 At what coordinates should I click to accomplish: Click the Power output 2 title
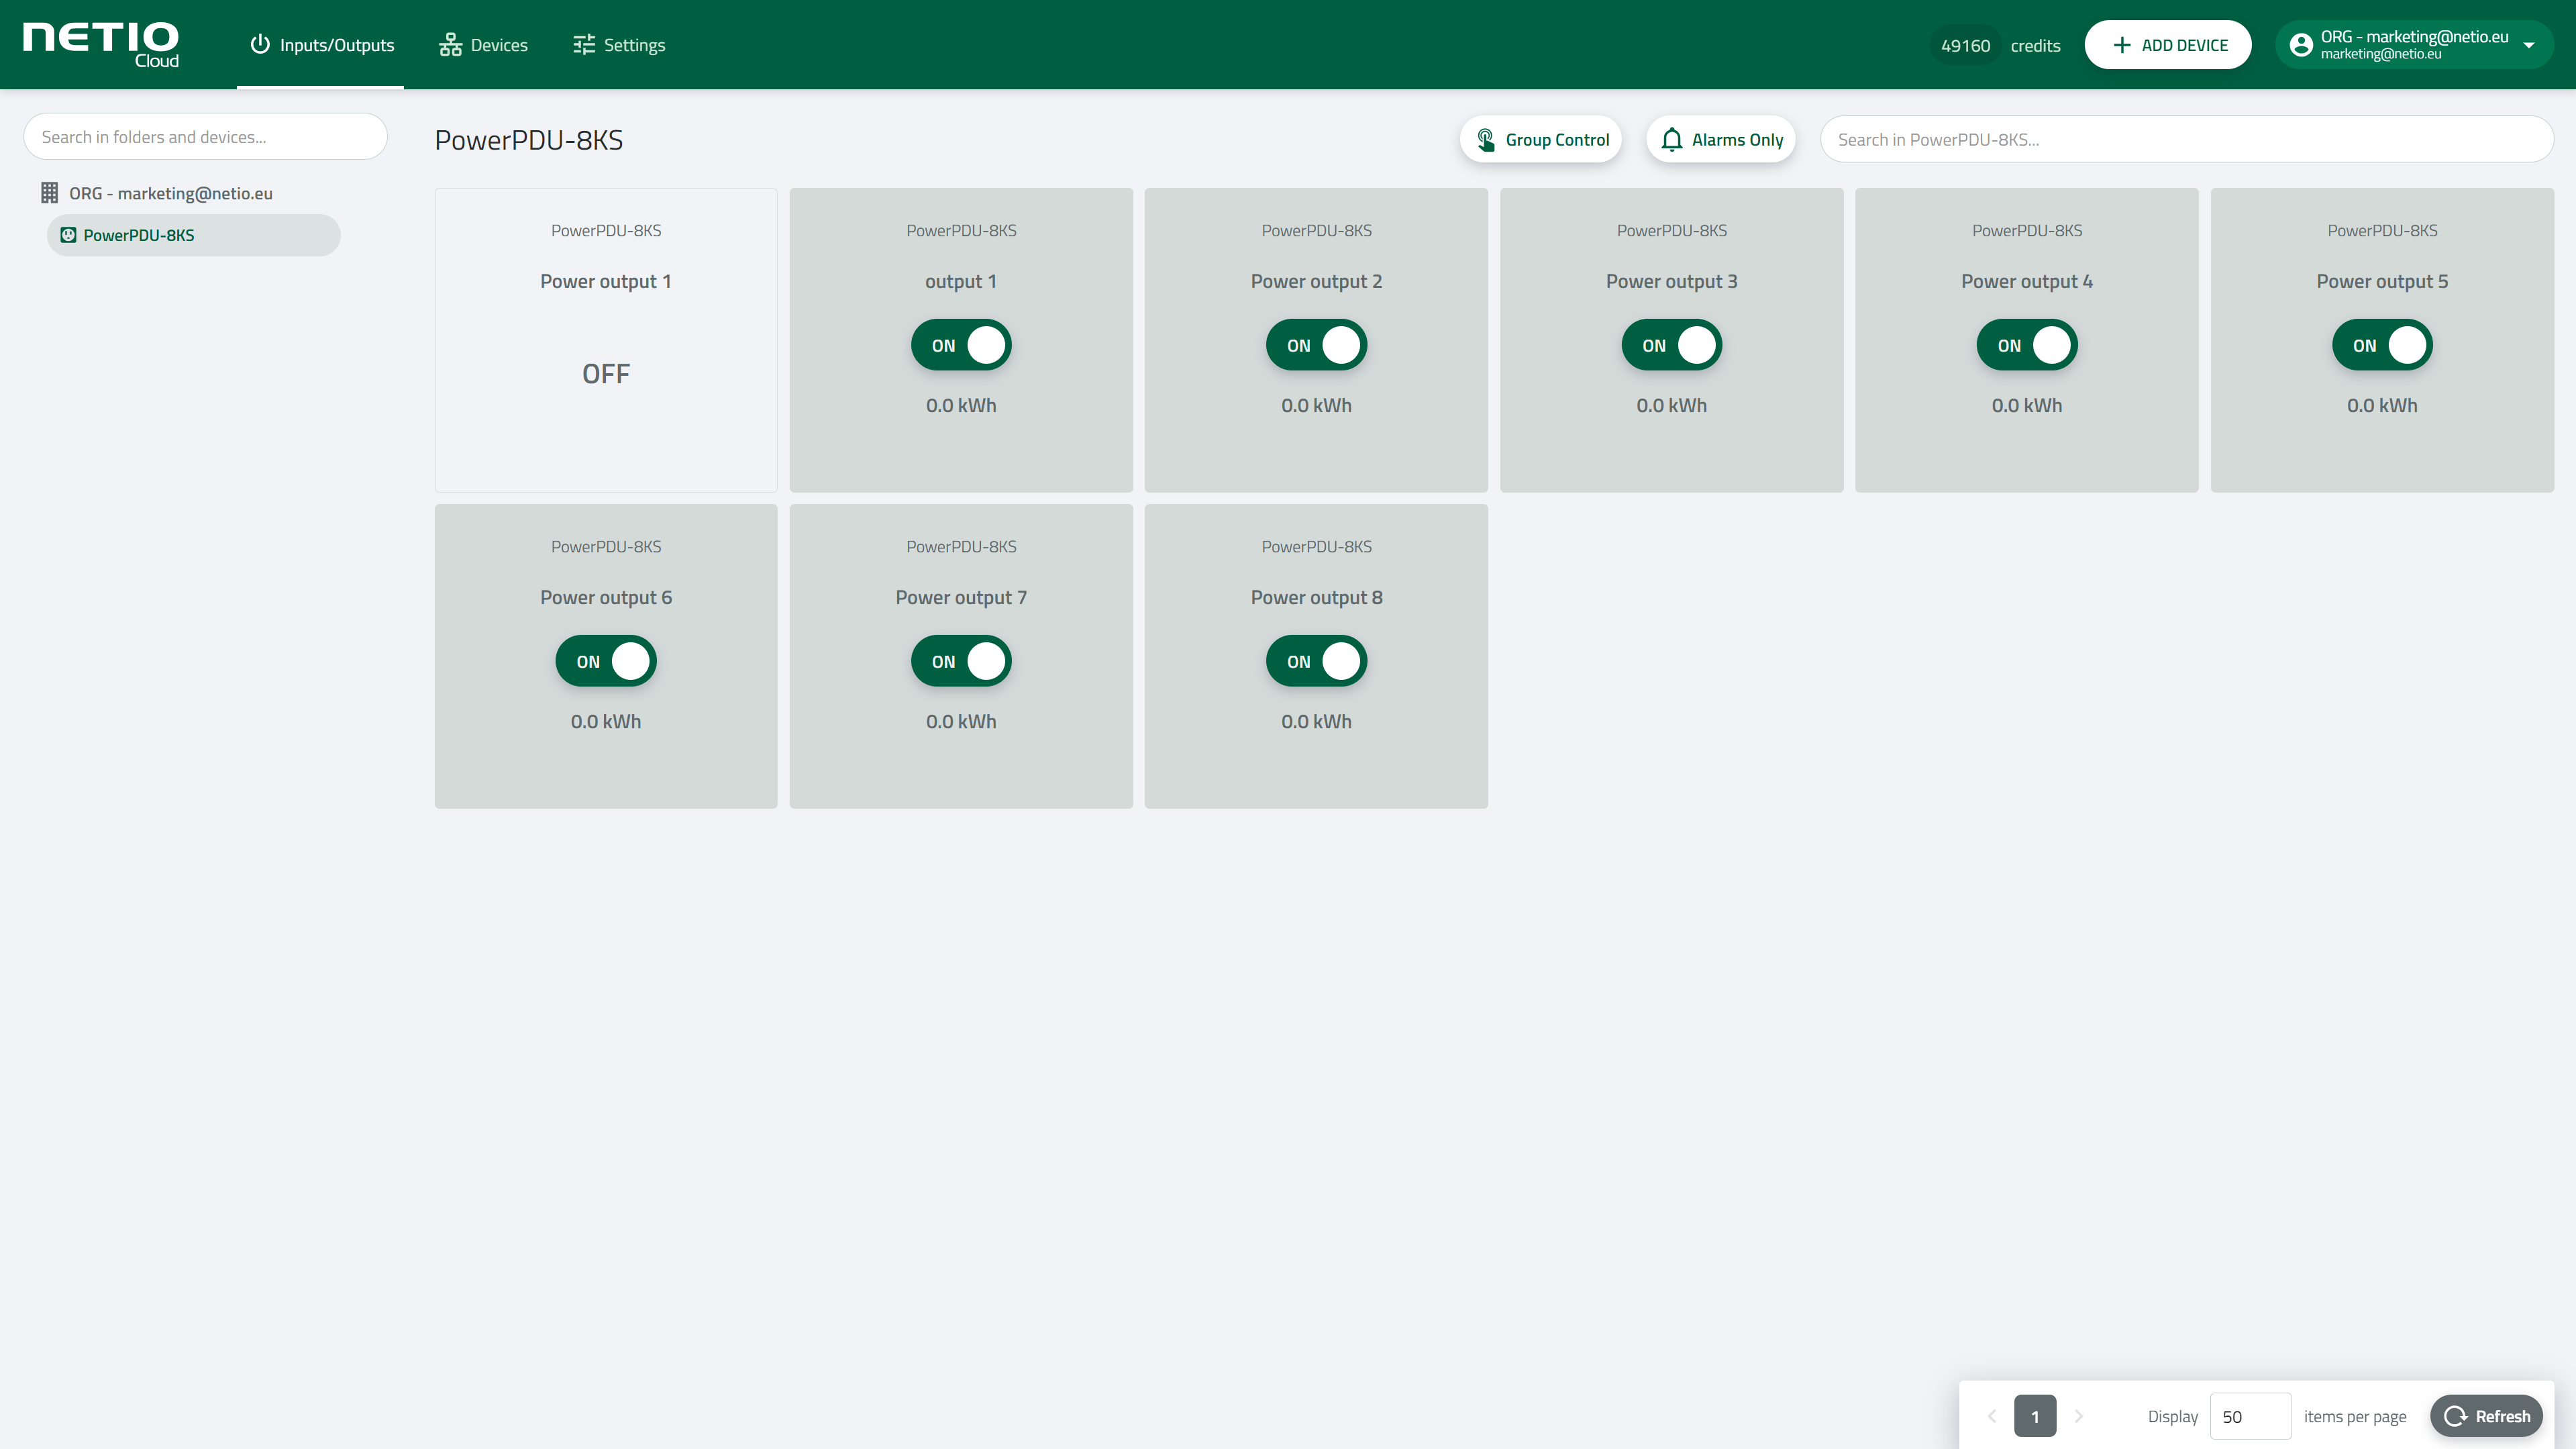click(1316, 282)
